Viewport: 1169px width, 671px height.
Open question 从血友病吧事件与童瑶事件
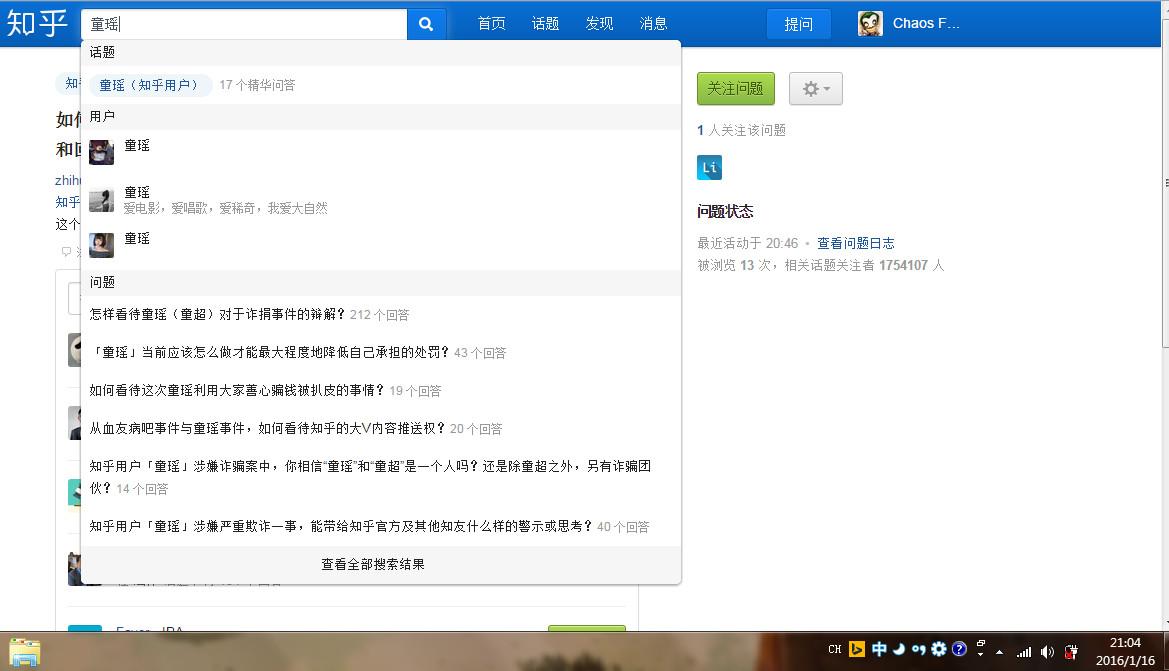(x=267, y=429)
